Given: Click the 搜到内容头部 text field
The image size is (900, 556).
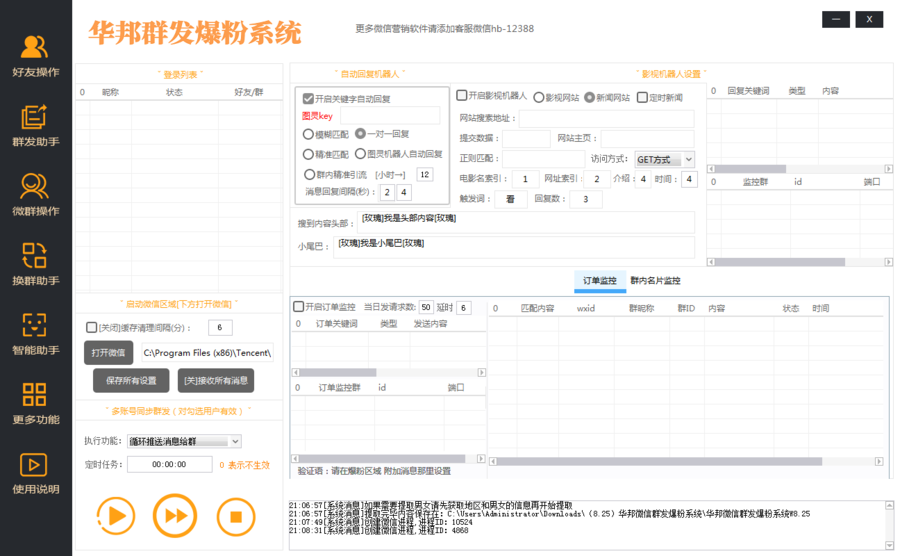Looking at the screenshot, I should [525, 222].
